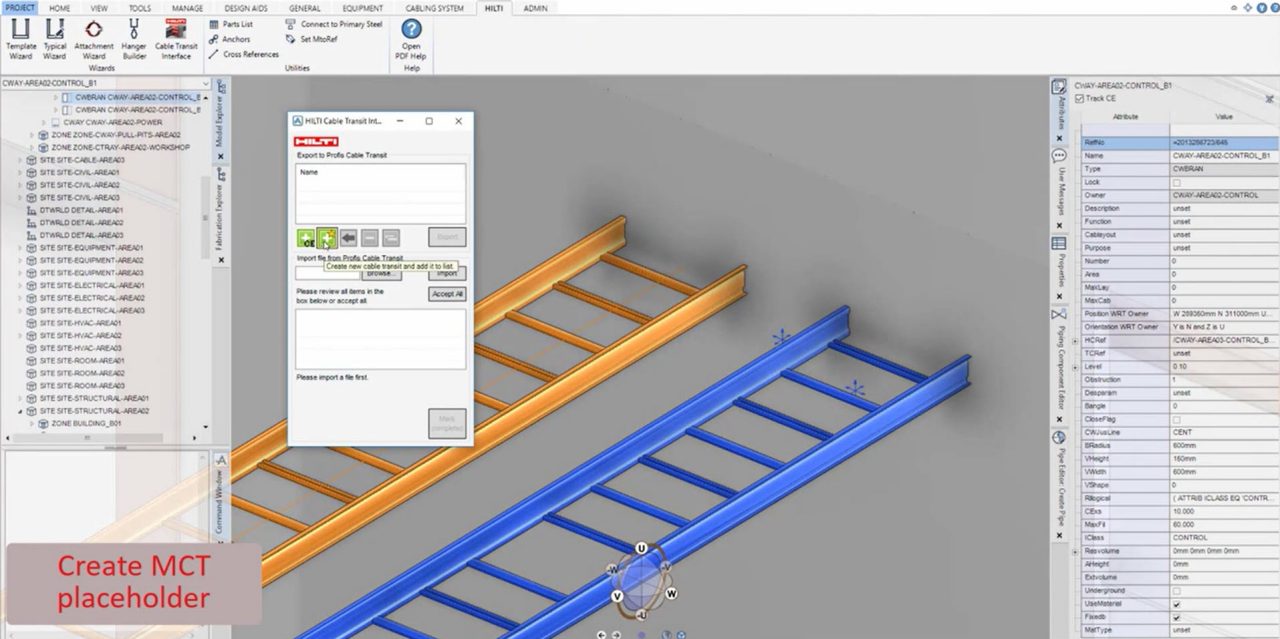Uncheck the UseMaterial attribute checkbox
Screen dimensions: 1280x639
point(1175,604)
